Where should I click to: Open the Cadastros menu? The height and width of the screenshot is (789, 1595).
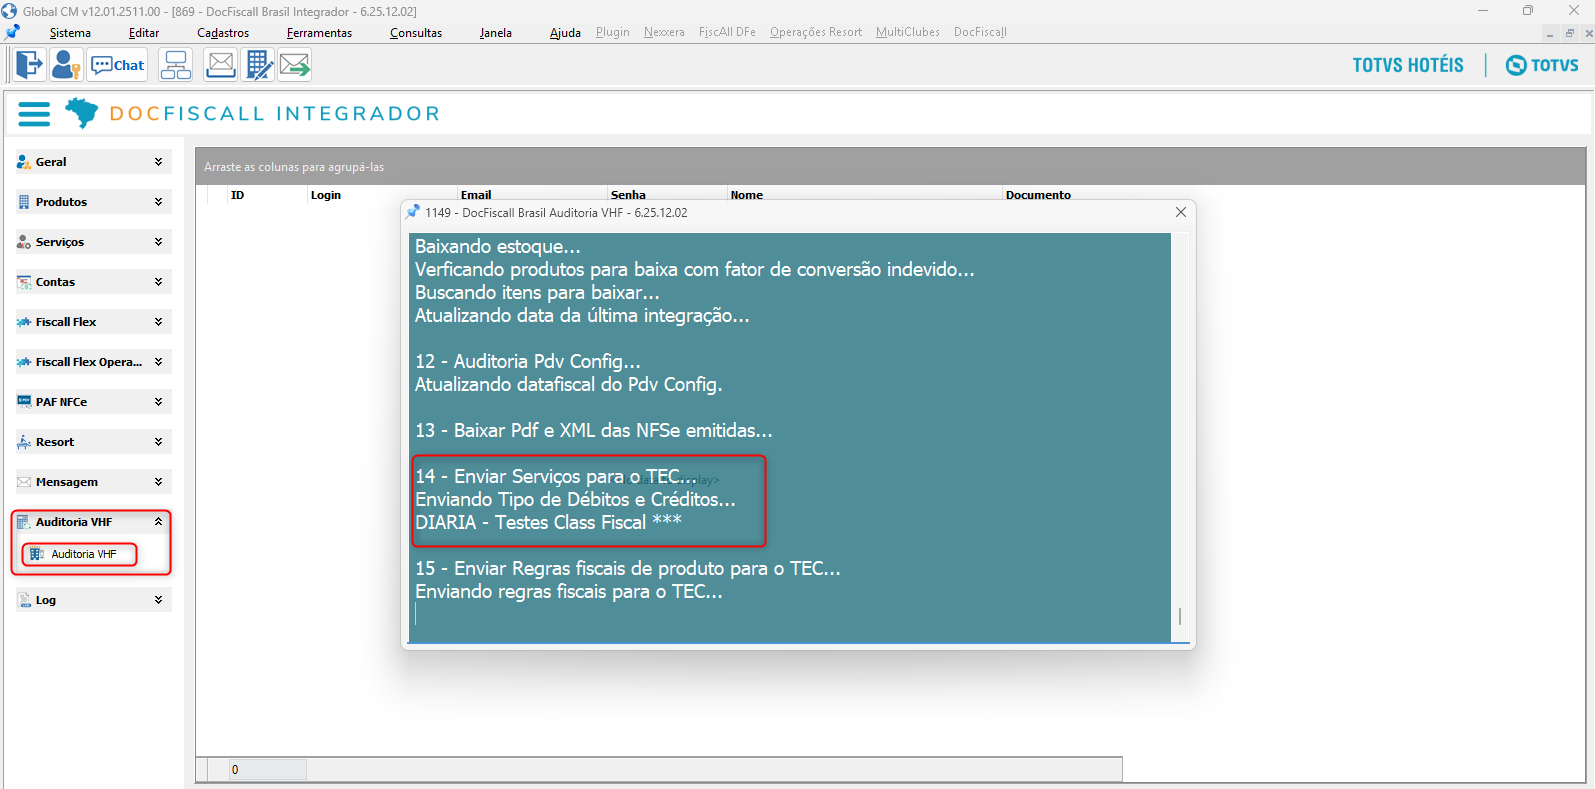pos(223,33)
